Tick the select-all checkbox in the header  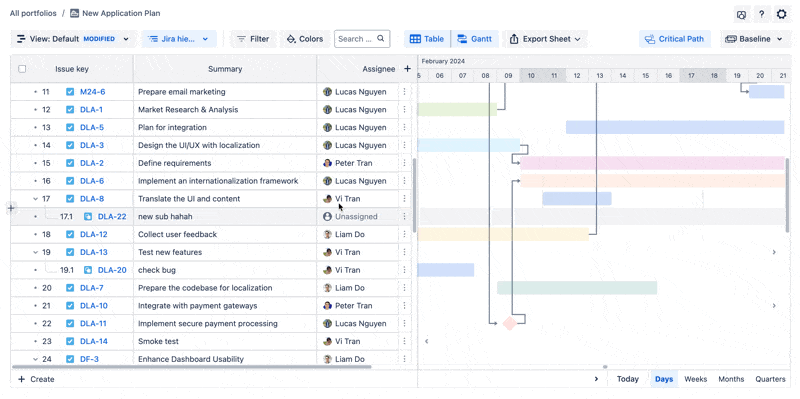[x=22, y=69]
